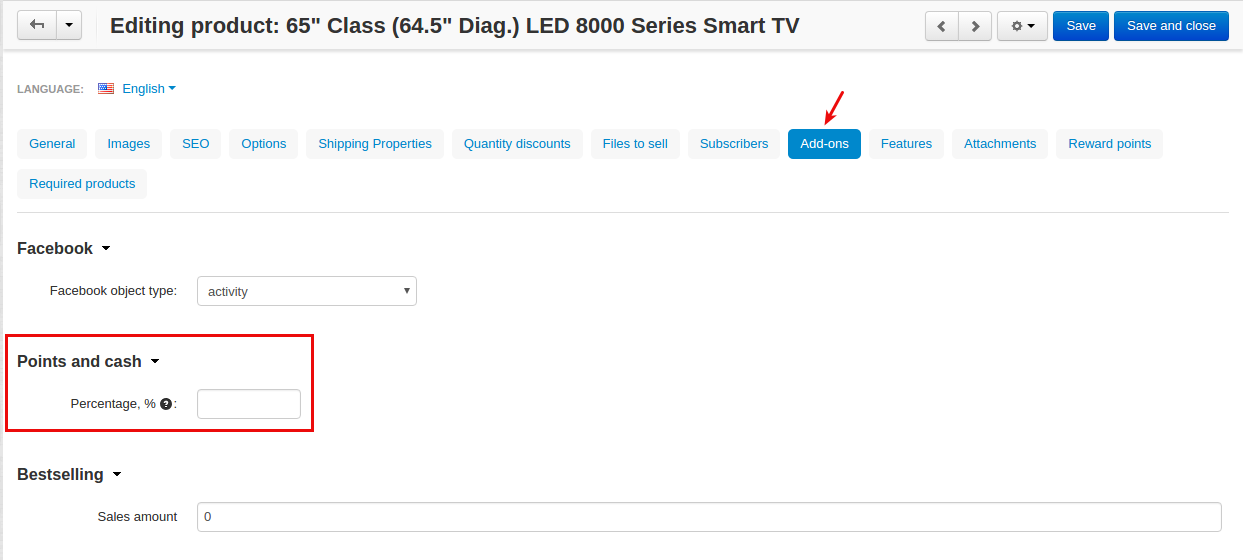Go to previous product with left chevron
1243x560 pixels.
click(x=942, y=26)
